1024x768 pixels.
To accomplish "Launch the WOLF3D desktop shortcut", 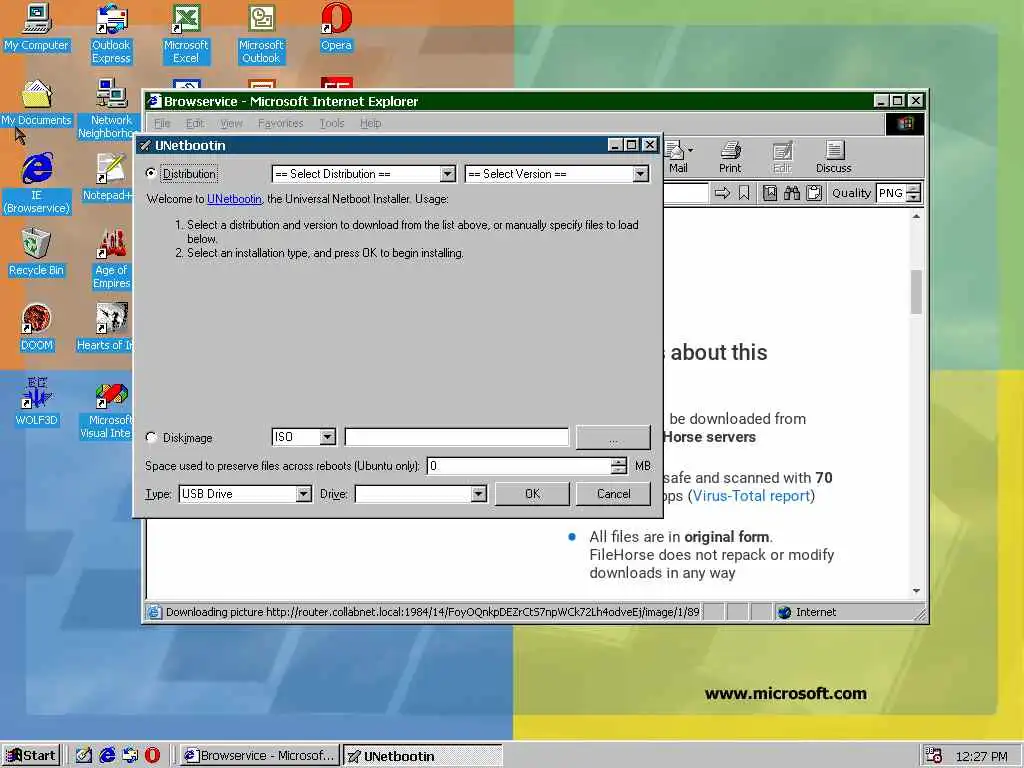I will pyautogui.click(x=37, y=402).
